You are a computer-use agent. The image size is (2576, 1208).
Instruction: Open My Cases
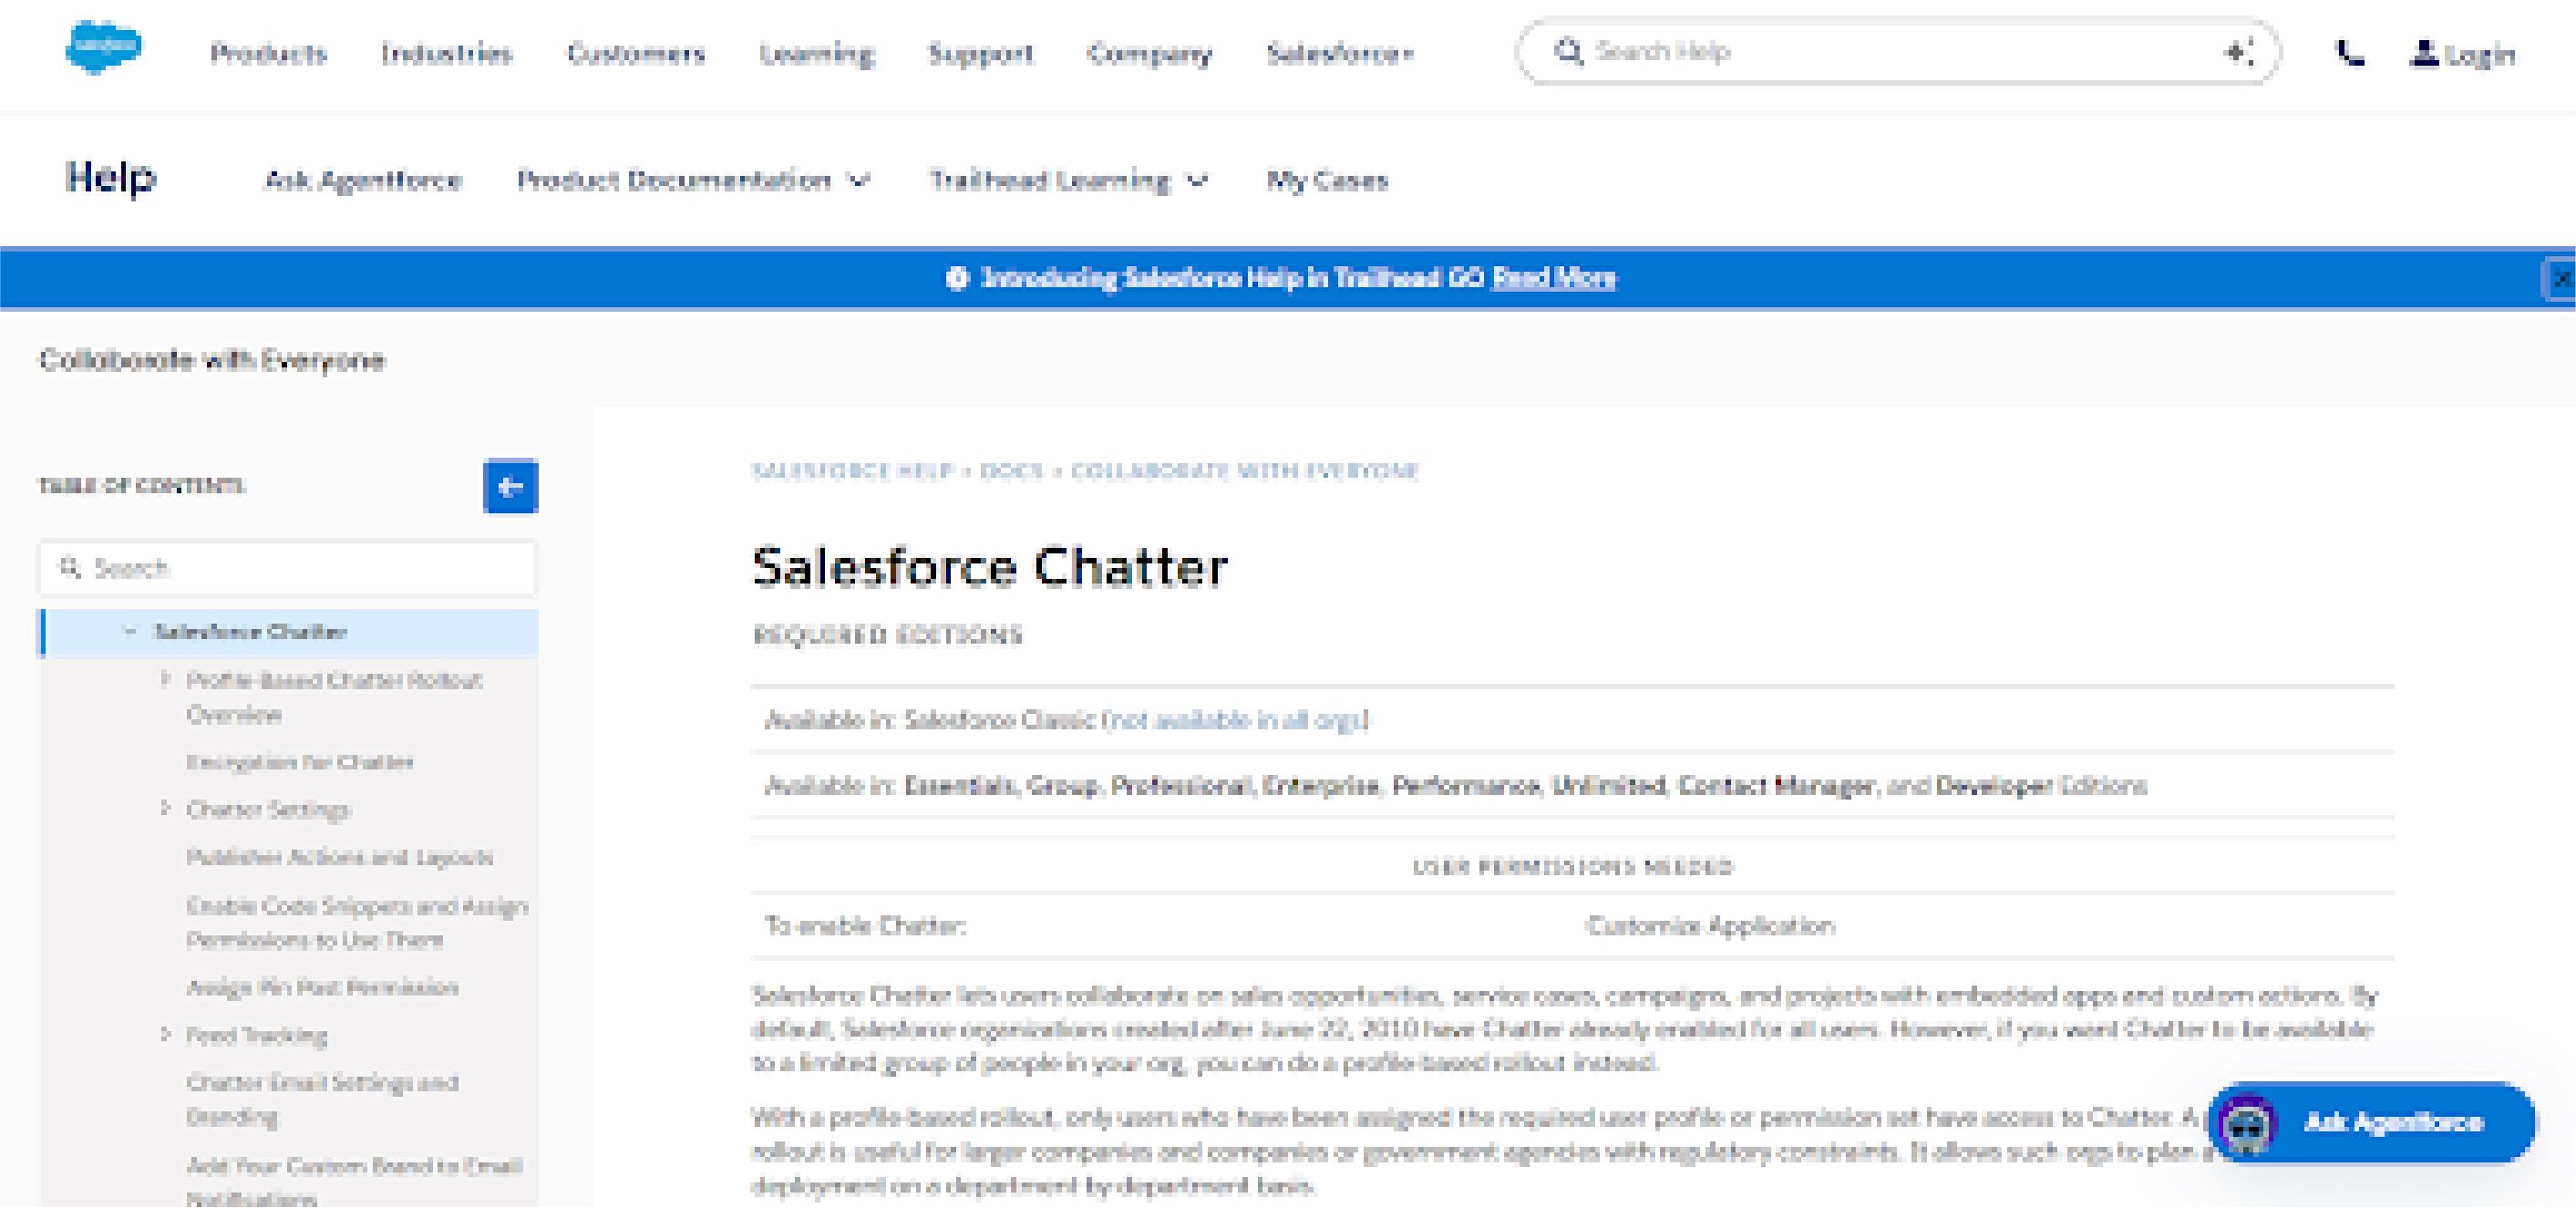tap(1327, 180)
